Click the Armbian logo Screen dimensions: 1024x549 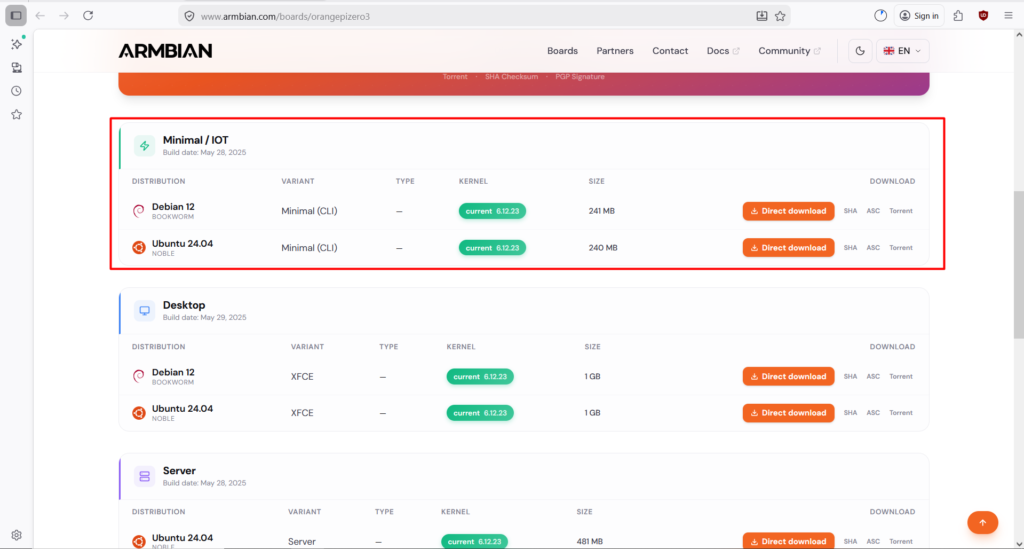point(165,51)
